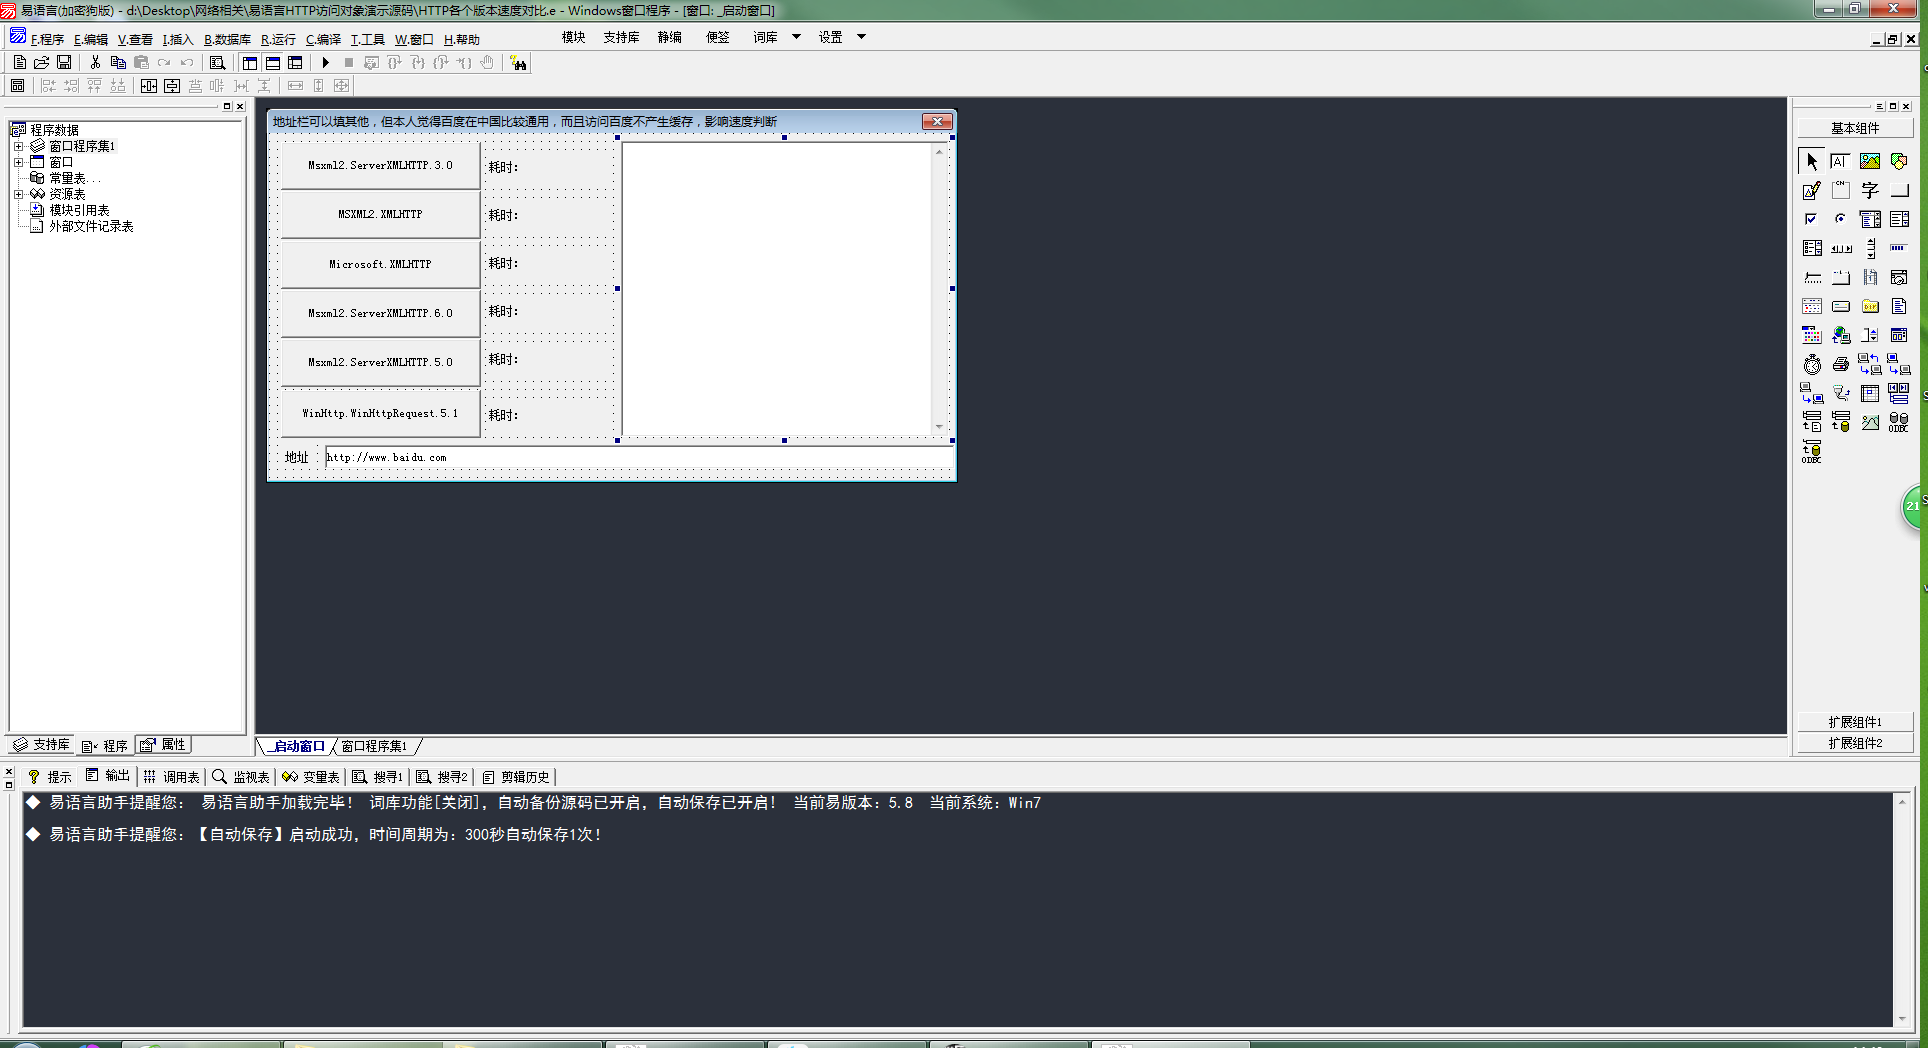
Task: Click the address field with http://www.baidu.com
Action: pyautogui.click(x=639, y=457)
